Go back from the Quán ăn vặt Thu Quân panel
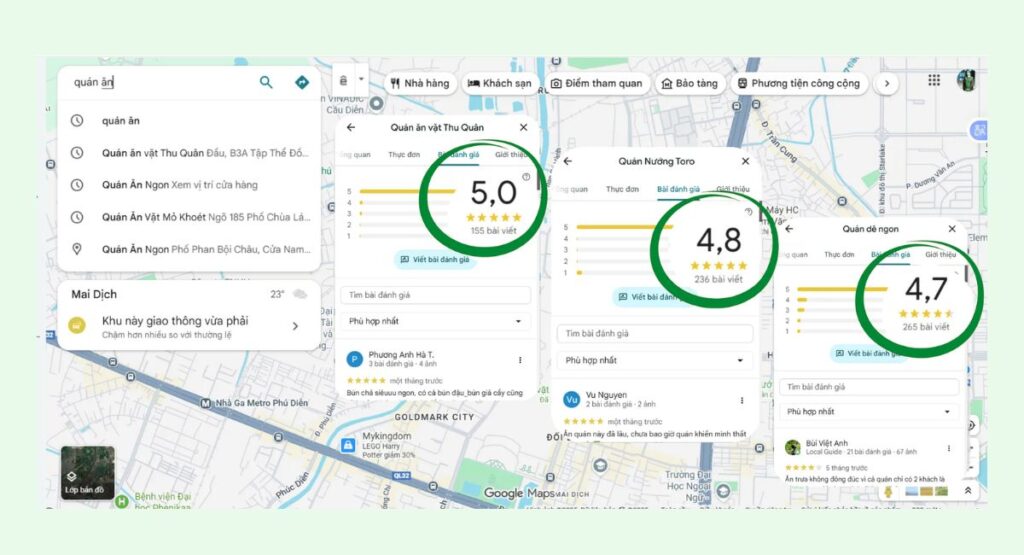 point(350,128)
